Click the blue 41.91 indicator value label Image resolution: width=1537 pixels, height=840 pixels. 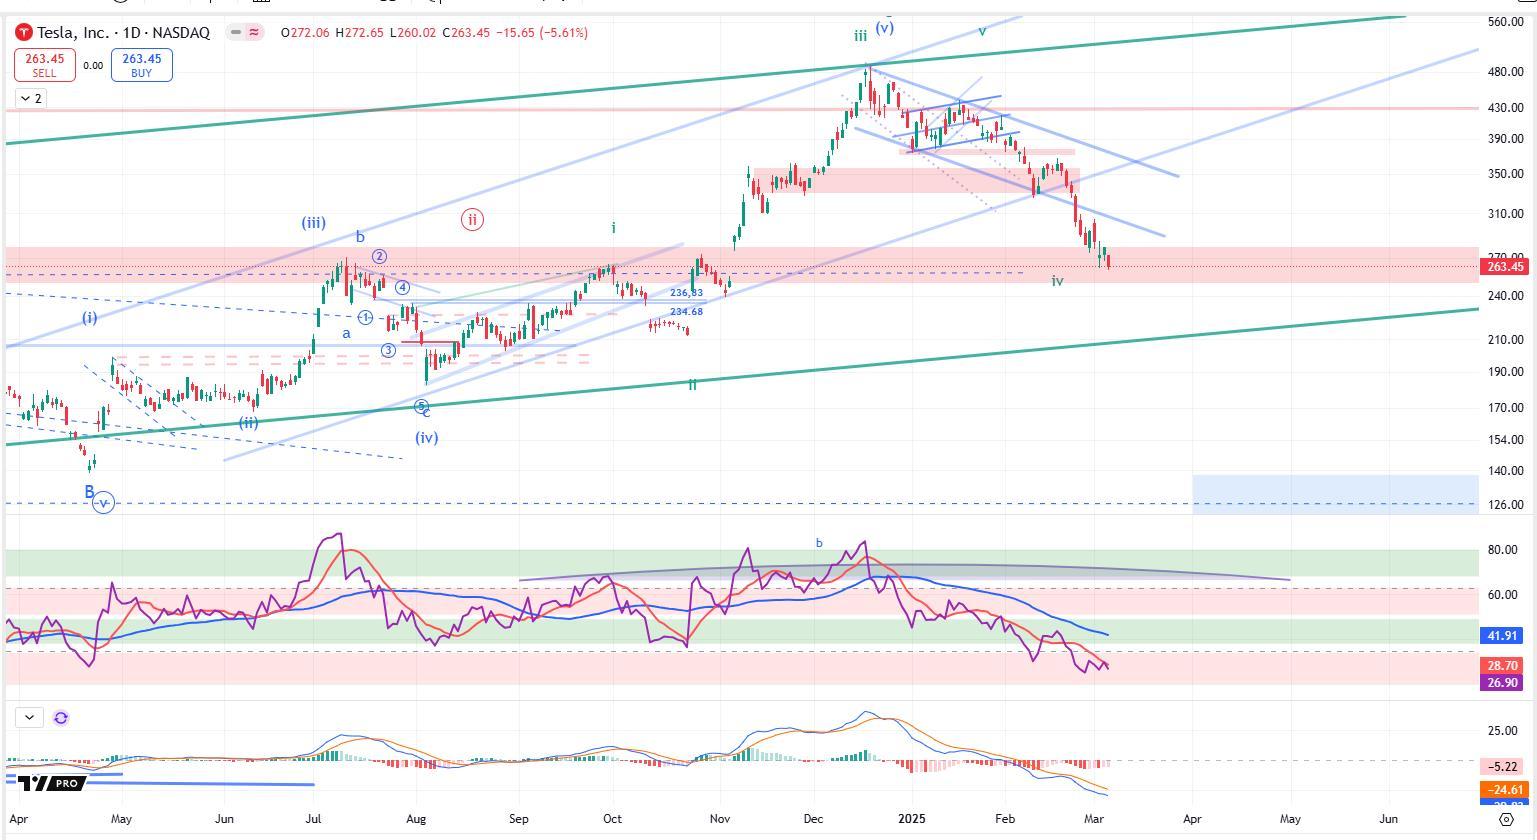point(1503,636)
